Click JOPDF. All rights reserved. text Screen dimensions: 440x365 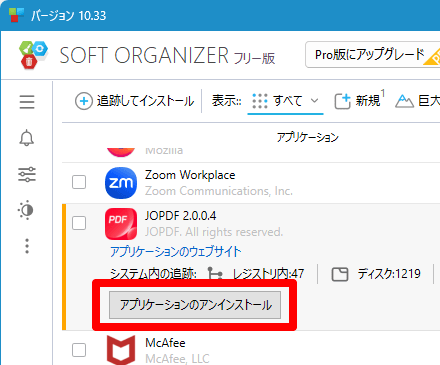(x=214, y=232)
